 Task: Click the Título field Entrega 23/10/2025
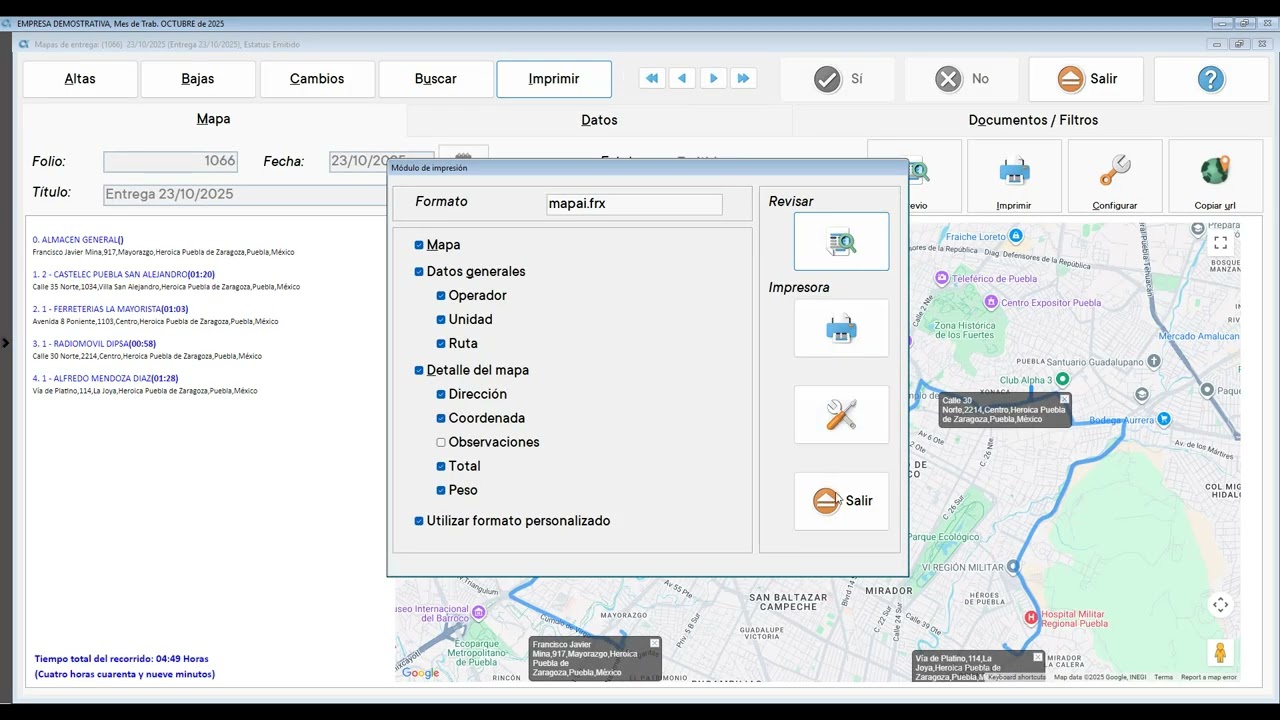[x=245, y=194]
